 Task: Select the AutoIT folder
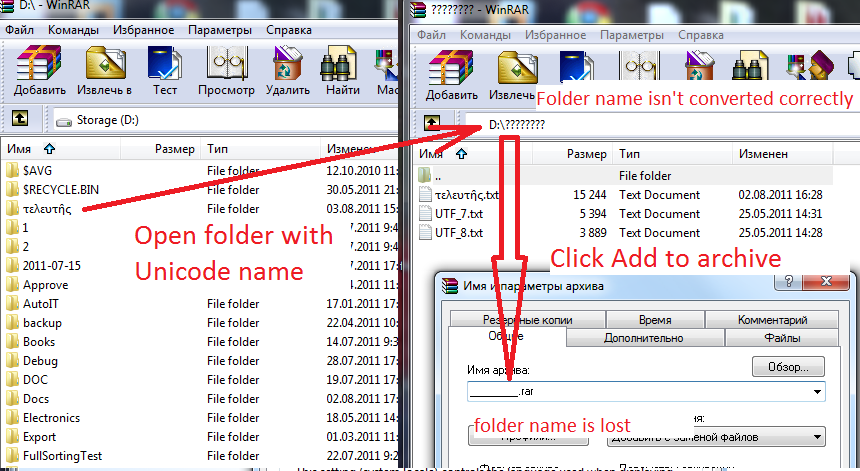click(41, 304)
